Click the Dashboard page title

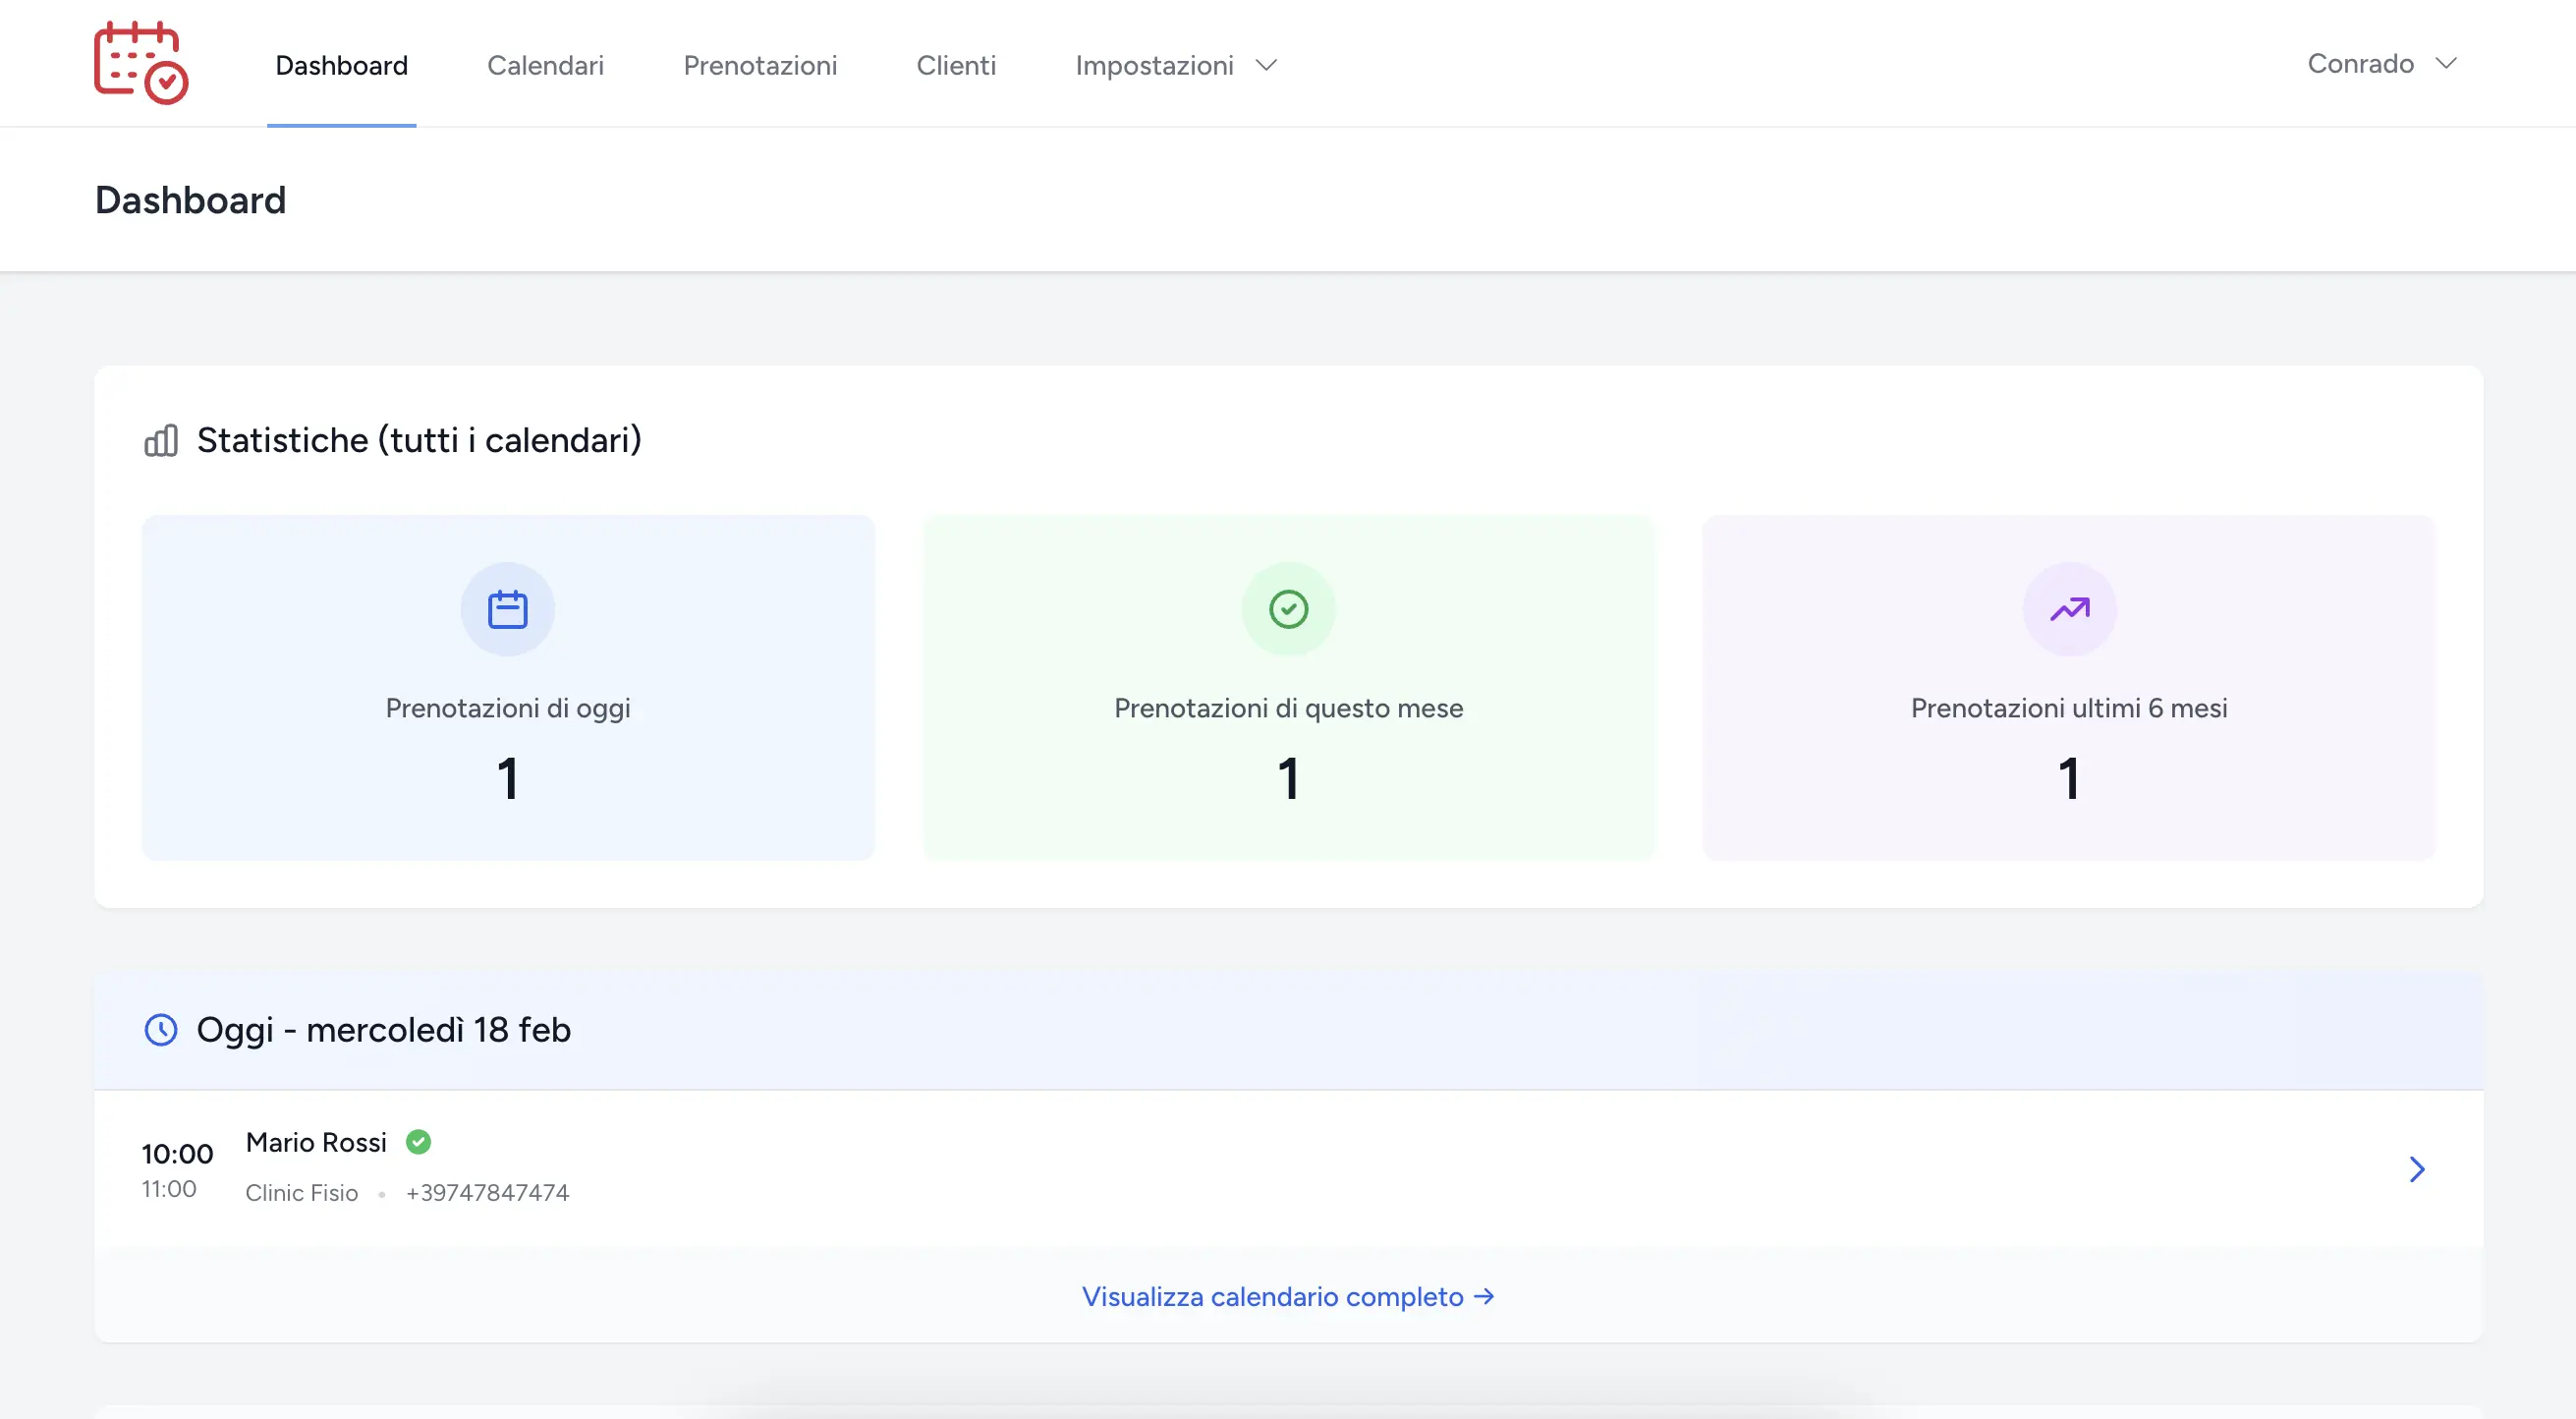tap(190, 200)
